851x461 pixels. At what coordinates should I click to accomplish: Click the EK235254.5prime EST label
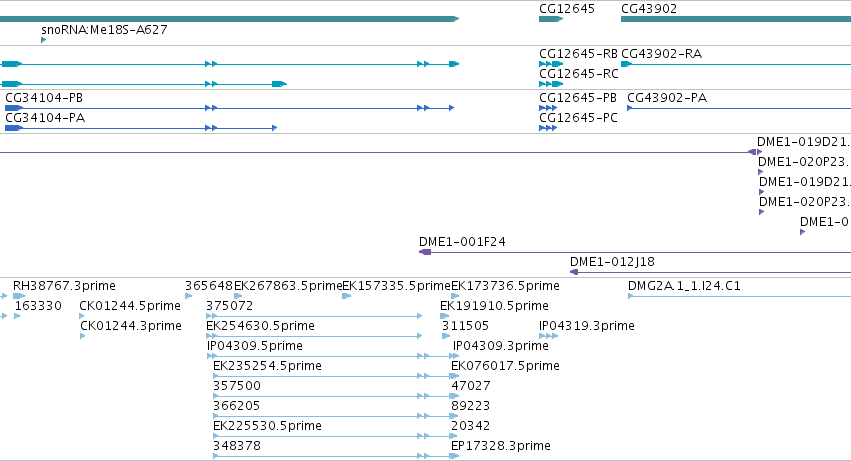267,366
